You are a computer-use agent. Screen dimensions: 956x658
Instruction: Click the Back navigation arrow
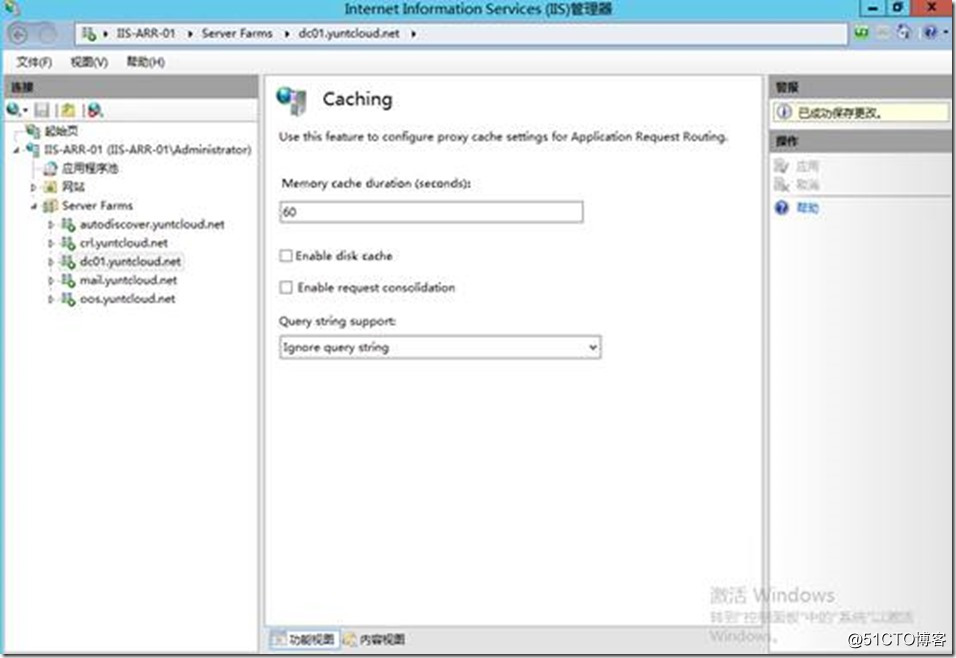tap(19, 35)
